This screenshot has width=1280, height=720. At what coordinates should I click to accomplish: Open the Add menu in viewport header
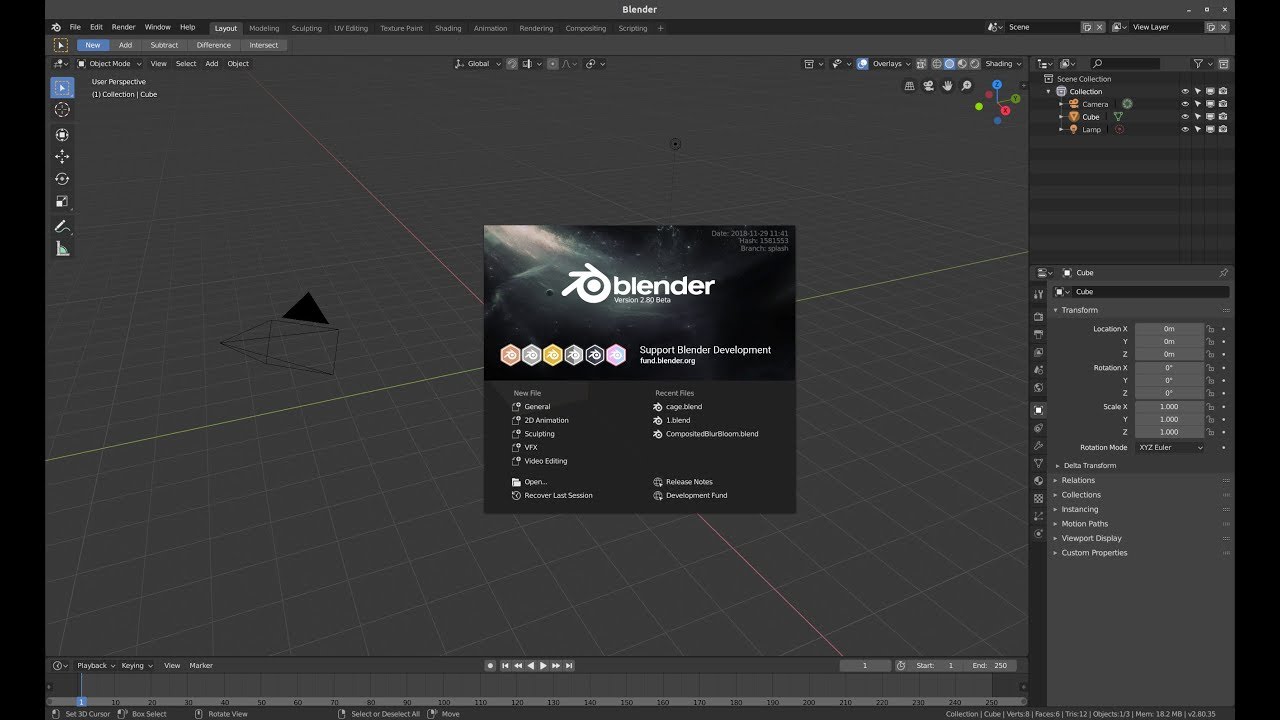click(211, 63)
